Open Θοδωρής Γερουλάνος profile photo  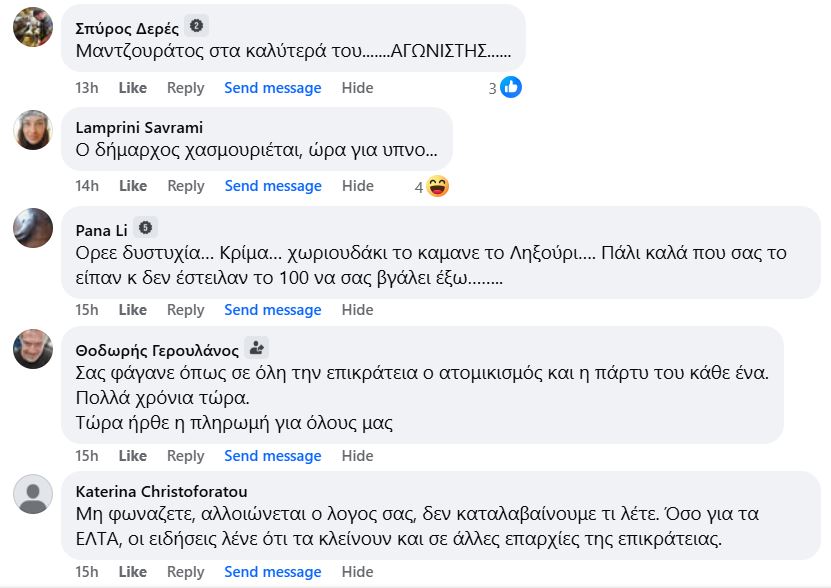(33, 349)
